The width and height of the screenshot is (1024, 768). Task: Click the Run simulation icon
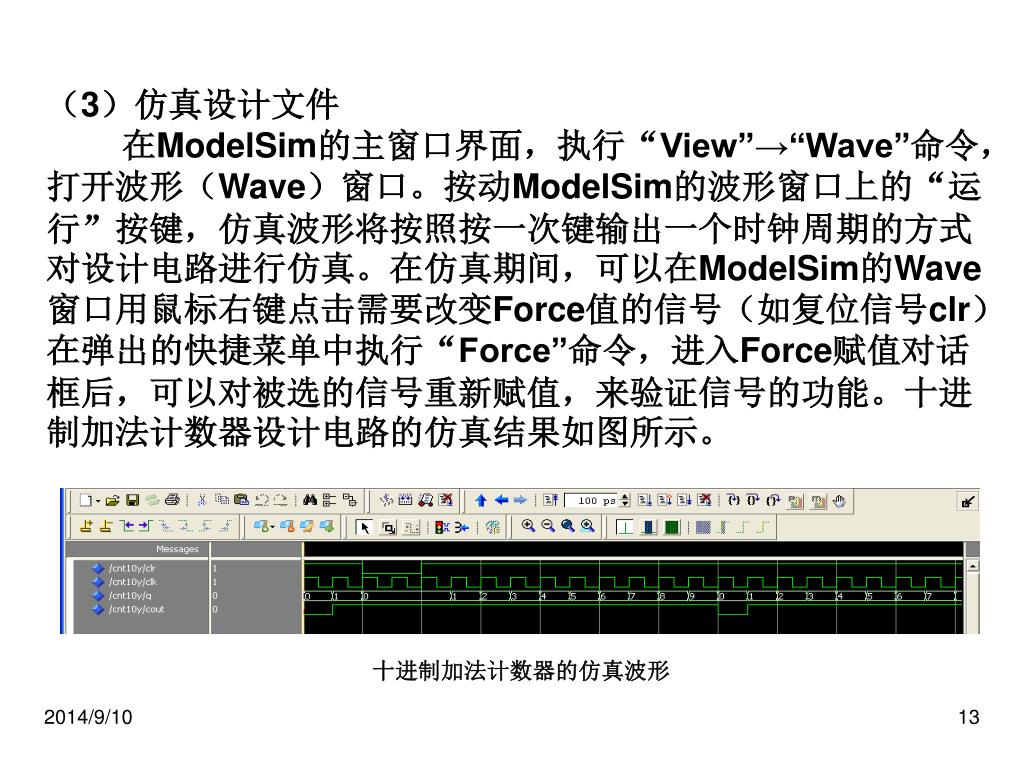coord(645,500)
